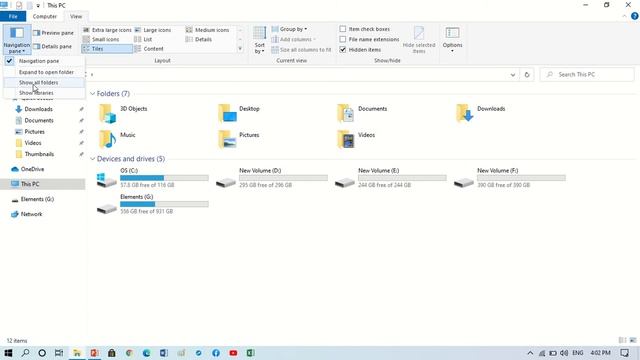Open the address bar history dropdown
The height and width of the screenshot is (360, 640).
click(513, 75)
